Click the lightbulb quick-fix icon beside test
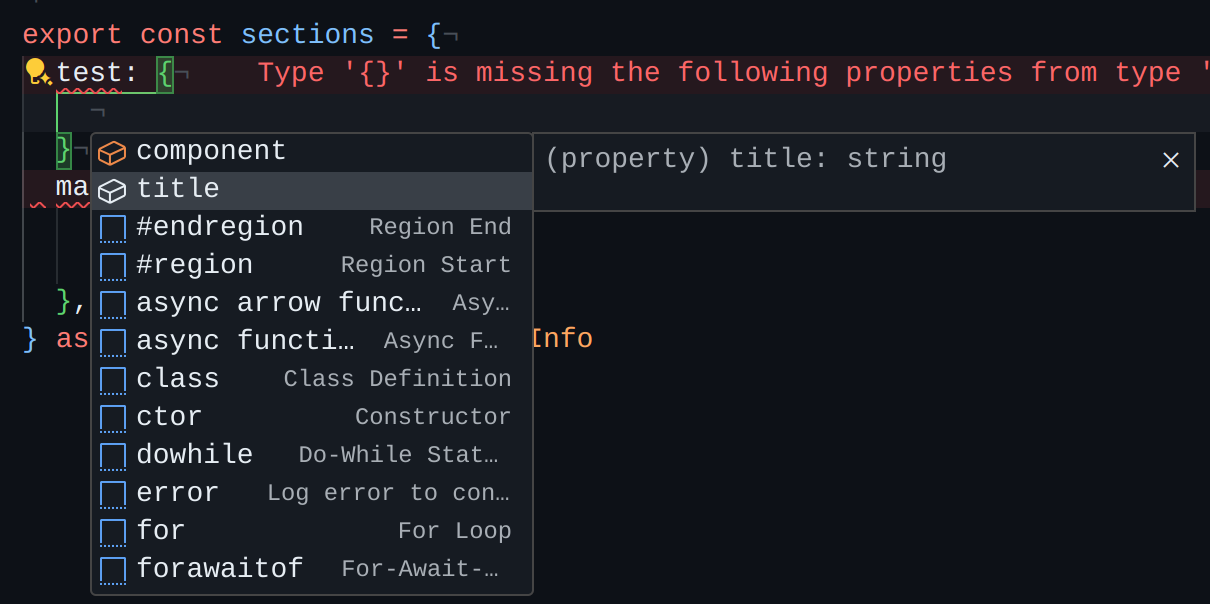 pyautogui.click(x=38, y=72)
